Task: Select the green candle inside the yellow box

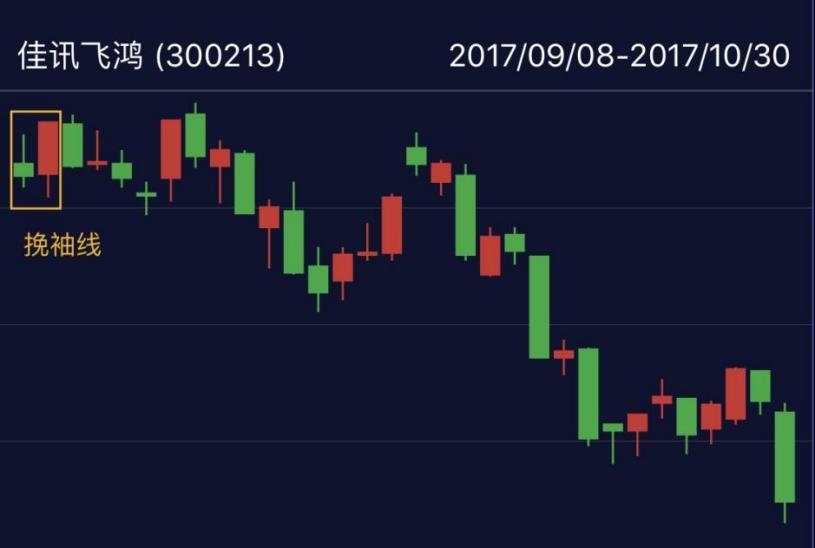Action: [23, 169]
